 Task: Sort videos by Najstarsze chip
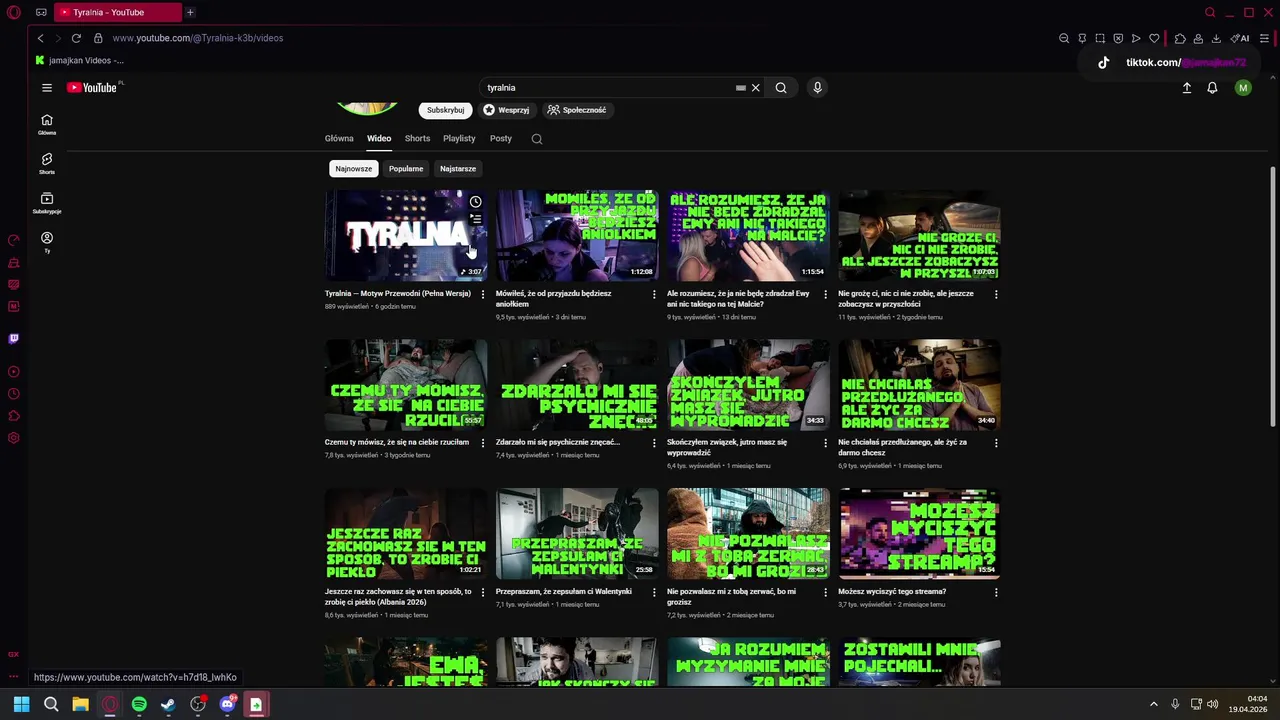[458, 169]
